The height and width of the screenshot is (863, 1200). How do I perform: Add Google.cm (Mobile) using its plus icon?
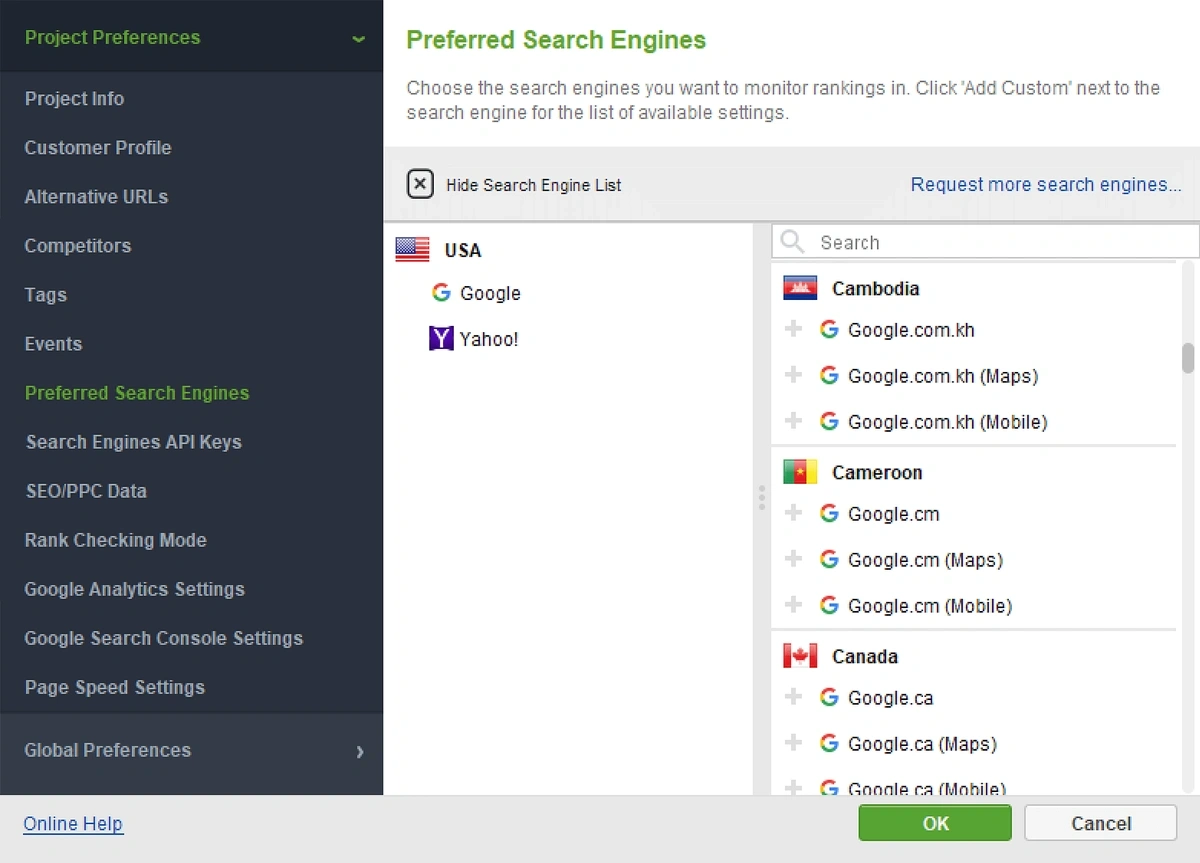794,605
